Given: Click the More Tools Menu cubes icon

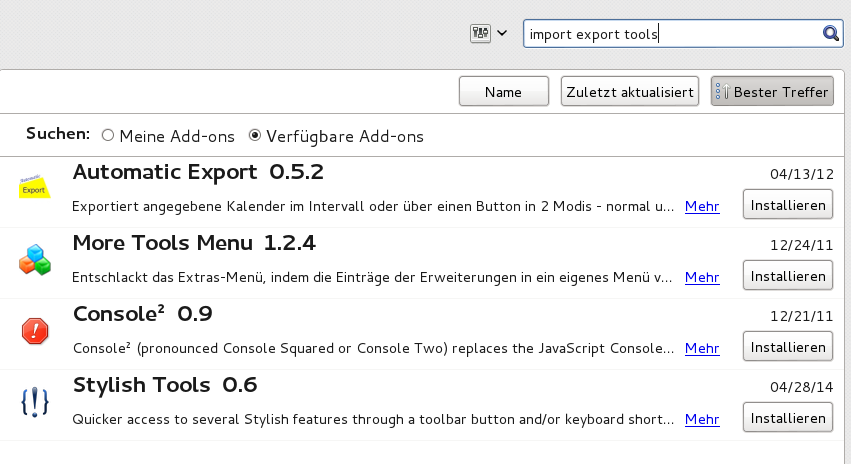Looking at the screenshot, I should coord(35,259).
